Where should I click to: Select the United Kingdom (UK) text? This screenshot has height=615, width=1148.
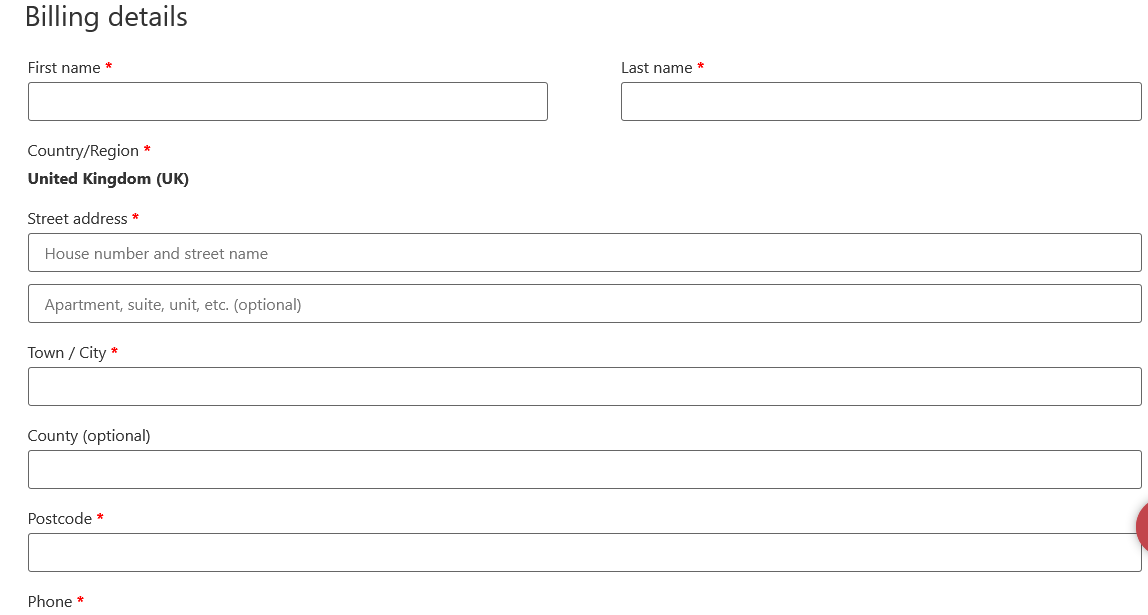click(108, 179)
